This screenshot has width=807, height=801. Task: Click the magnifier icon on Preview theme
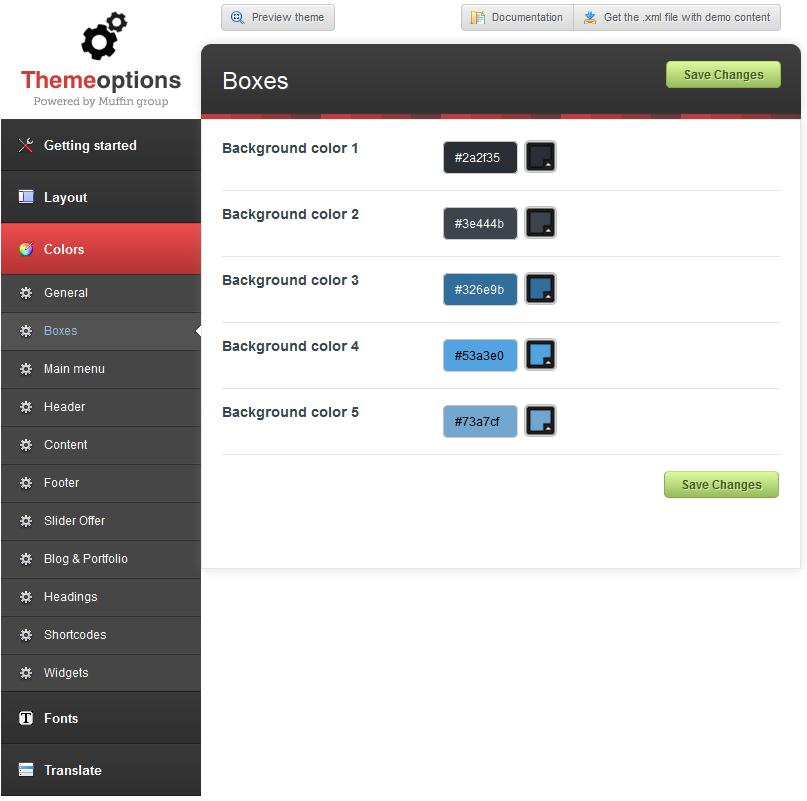pyautogui.click(x=238, y=18)
